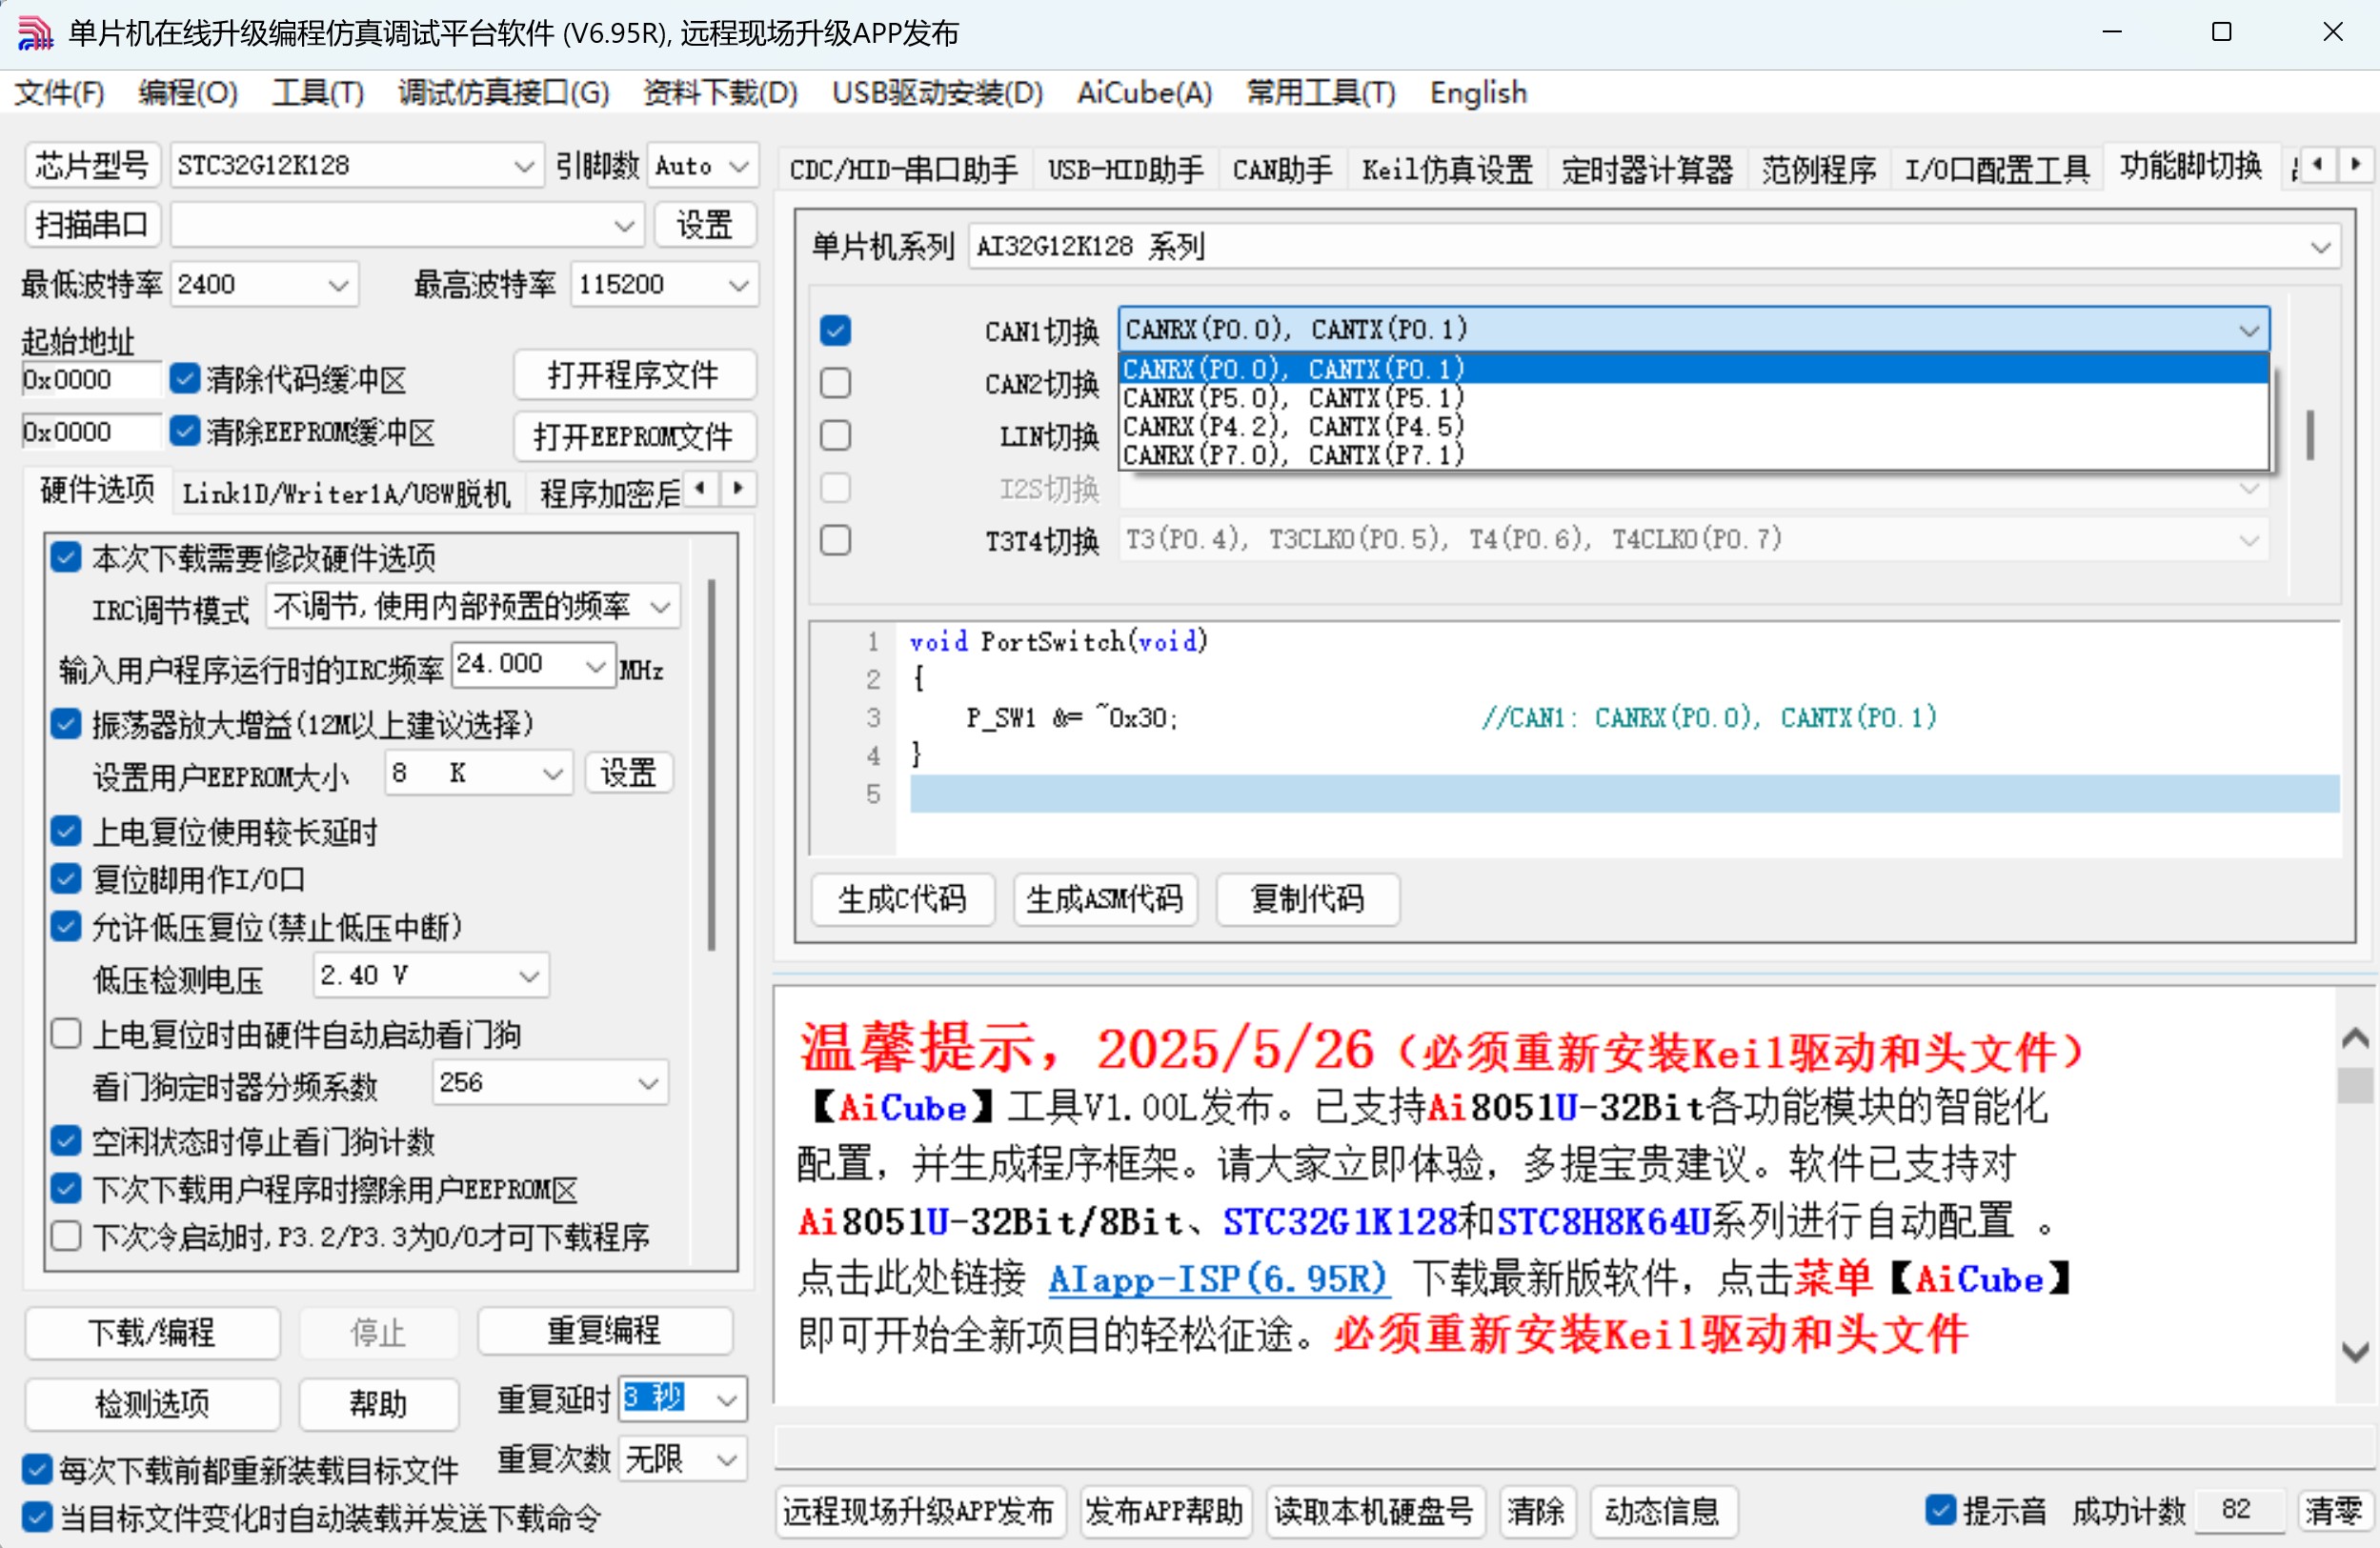The image size is (2380, 1548).
Task: Open the 扫描串口 port dropdown
Action: pos(406,225)
